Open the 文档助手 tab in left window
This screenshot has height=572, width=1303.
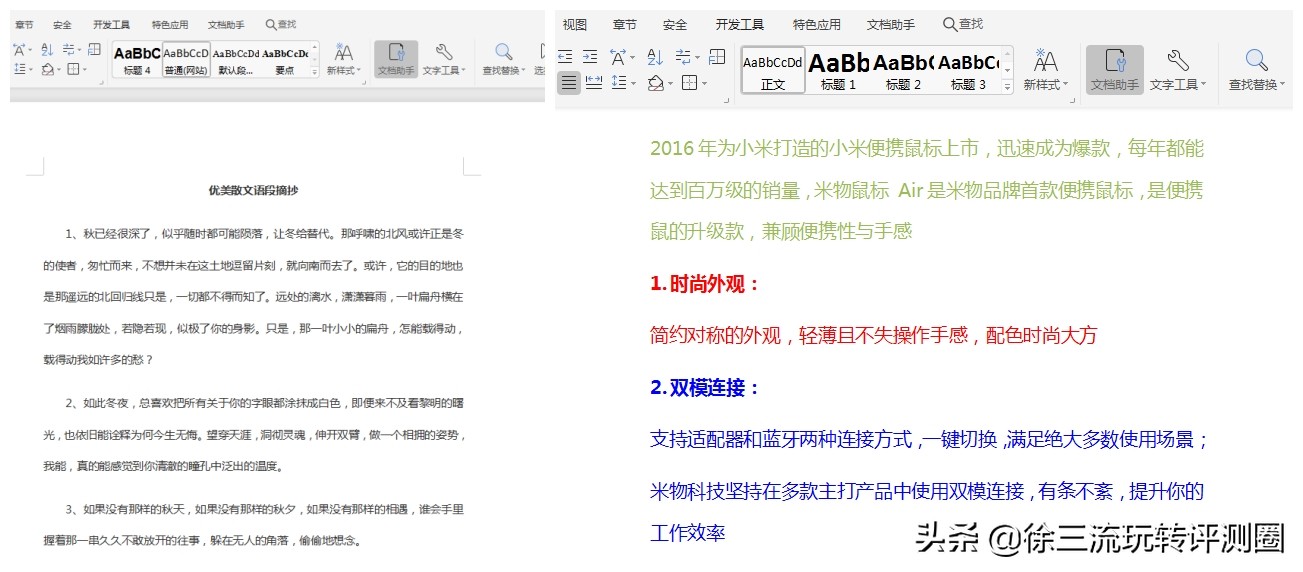coord(226,25)
